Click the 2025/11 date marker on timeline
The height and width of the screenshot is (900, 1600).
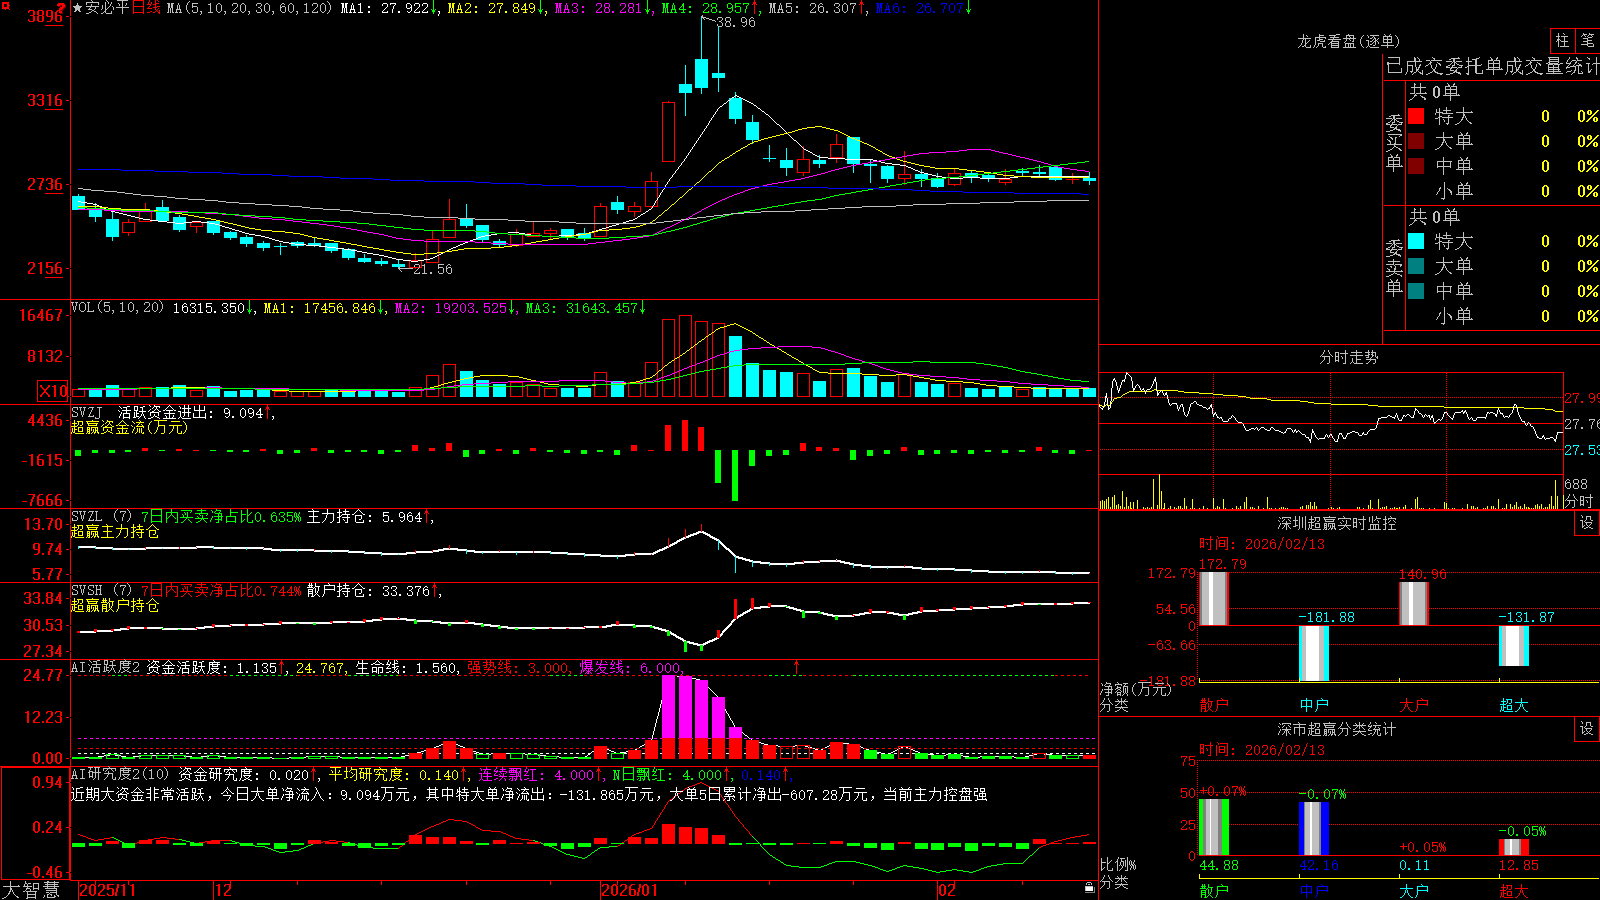tap(107, 890)
